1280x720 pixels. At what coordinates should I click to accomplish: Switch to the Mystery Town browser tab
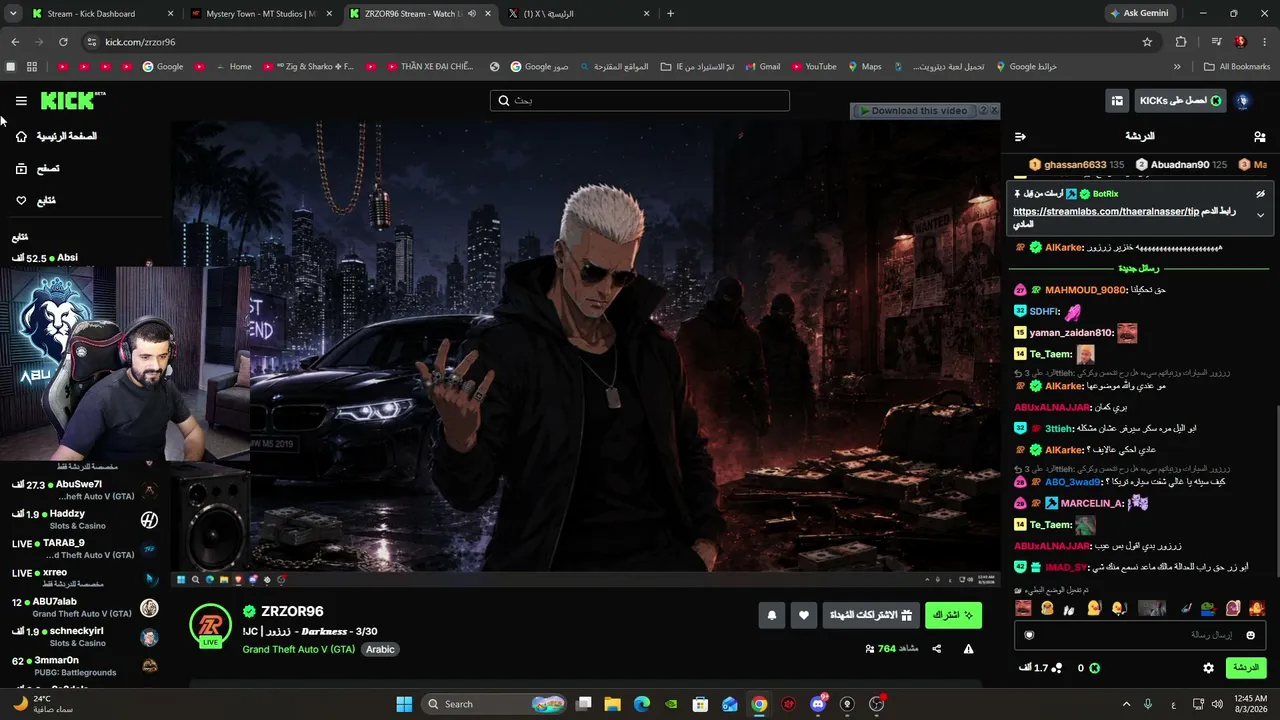click(x=260, y=14)
